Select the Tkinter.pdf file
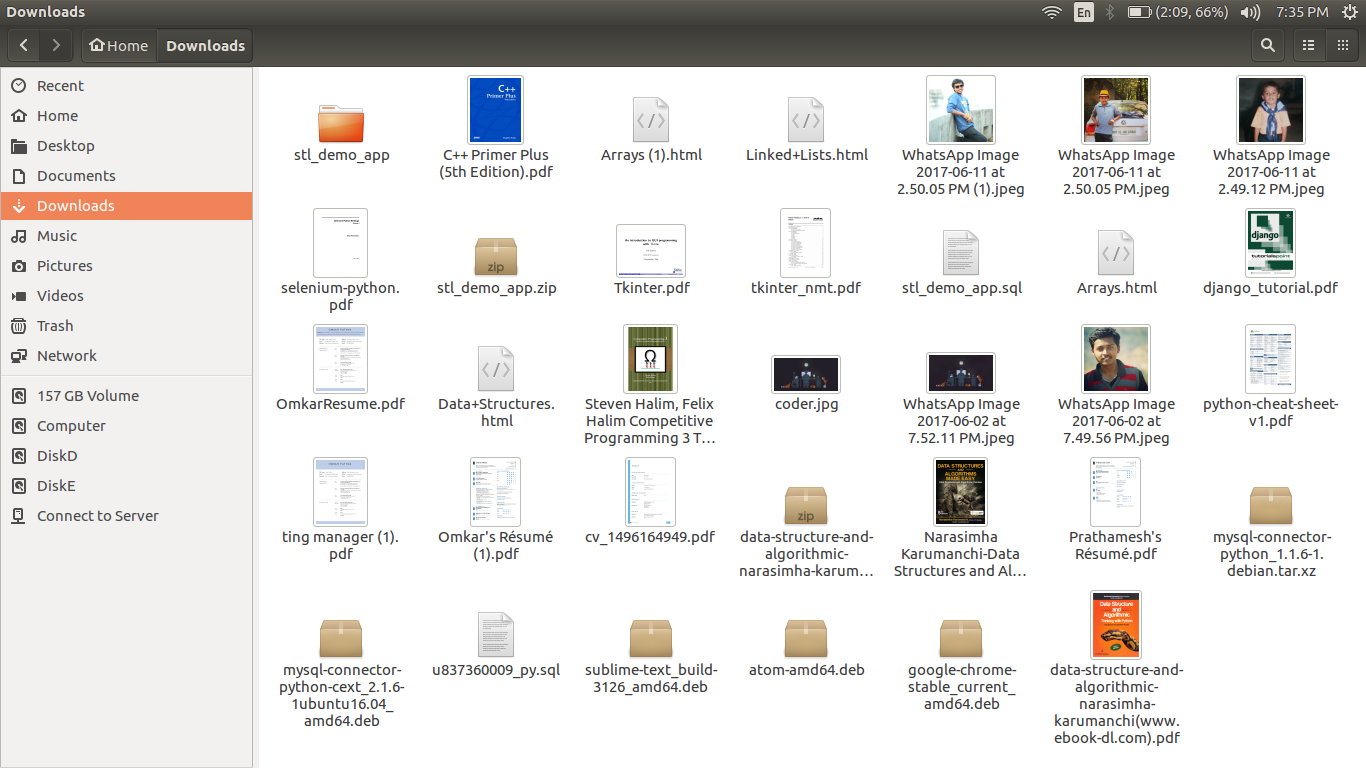1366x768 pixels. 651,250
